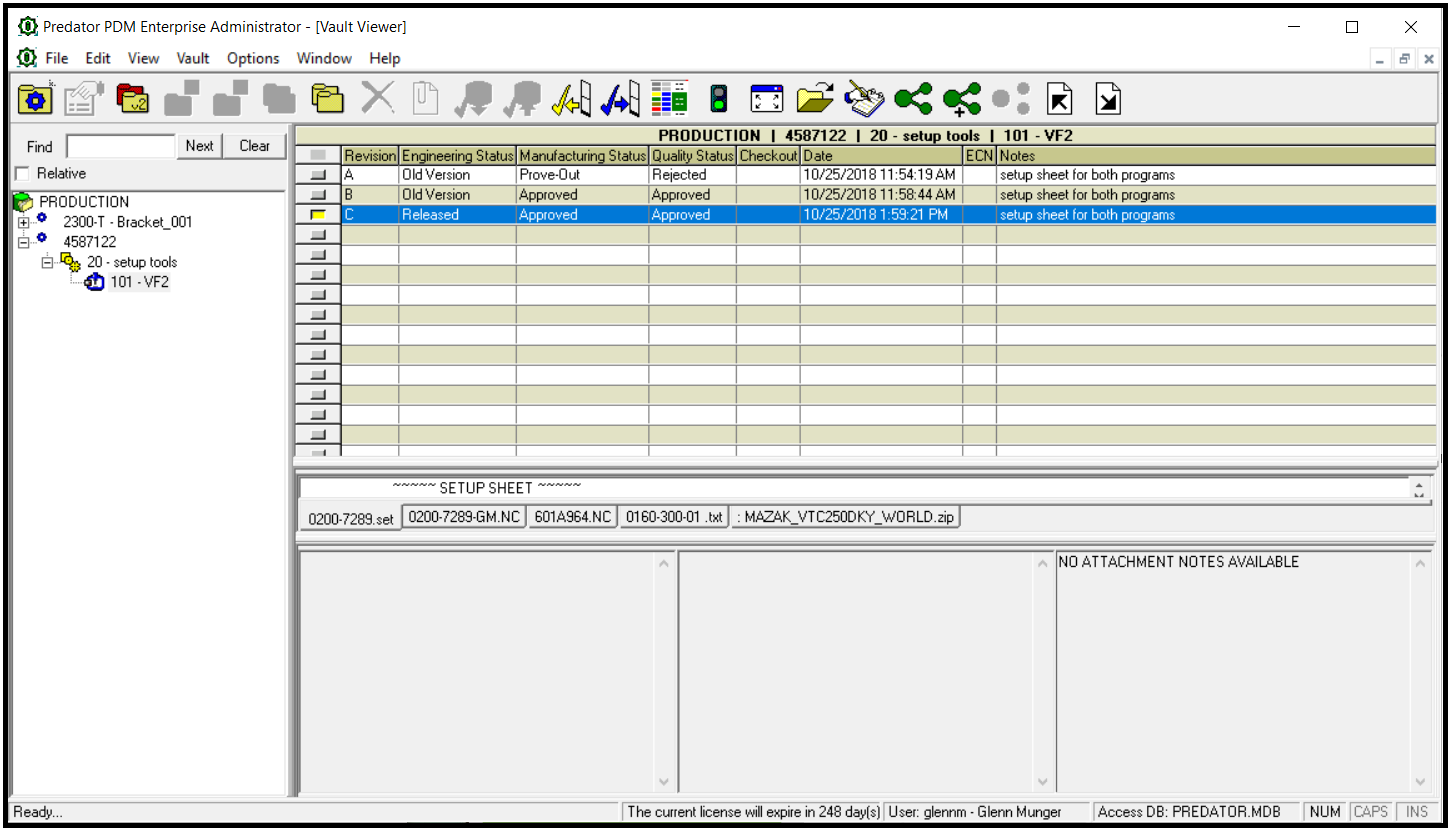Viewport: 1451px width, 831px height.
Task: Click the green share nodes toolbar icon
Action: 913,98
